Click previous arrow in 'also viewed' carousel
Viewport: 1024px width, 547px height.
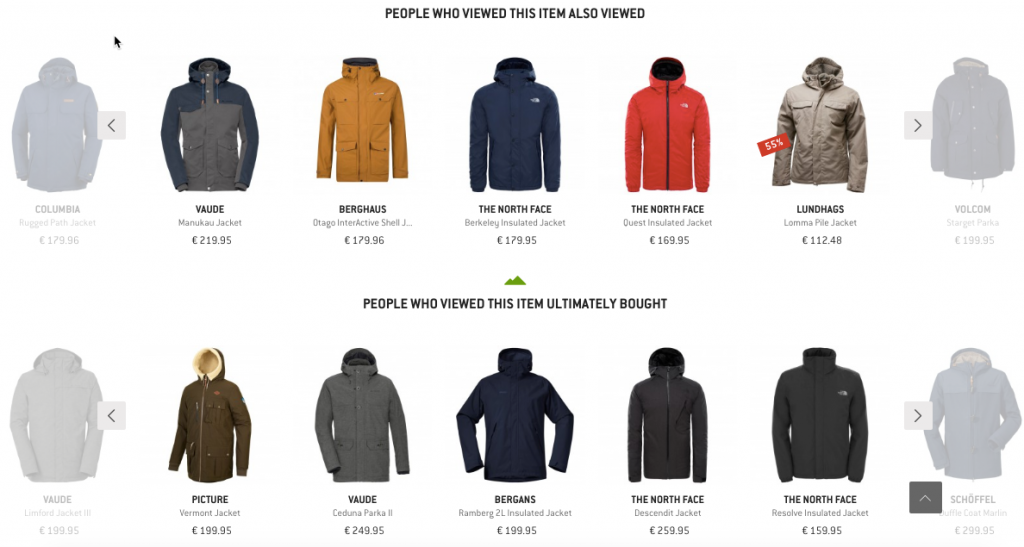pyautogui.click(x=112, y=125)
